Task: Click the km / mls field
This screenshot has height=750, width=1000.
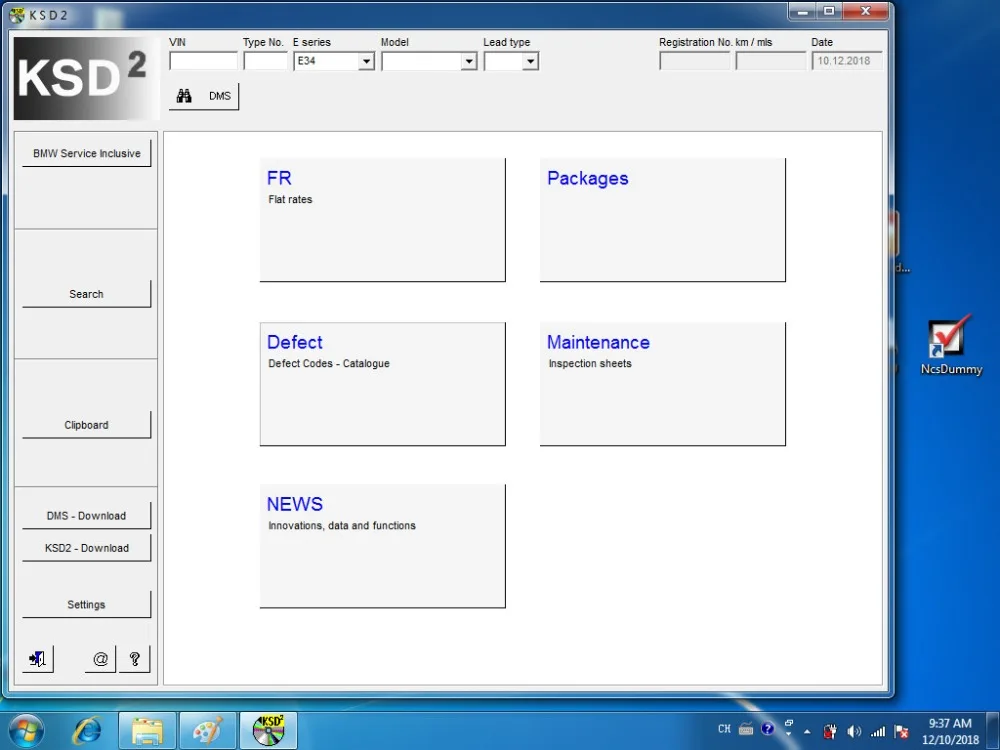Action: pyautogui.click(x=770, y=61)
